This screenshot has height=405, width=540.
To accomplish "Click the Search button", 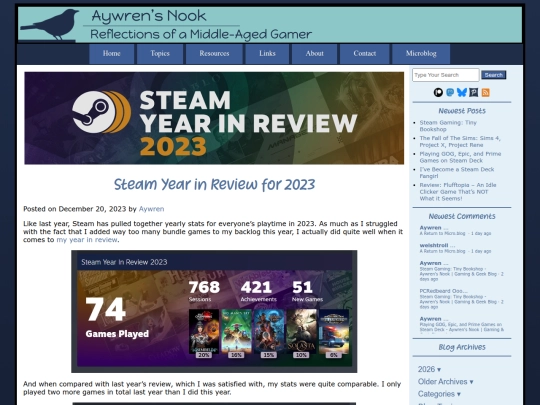I will (494, 75).
